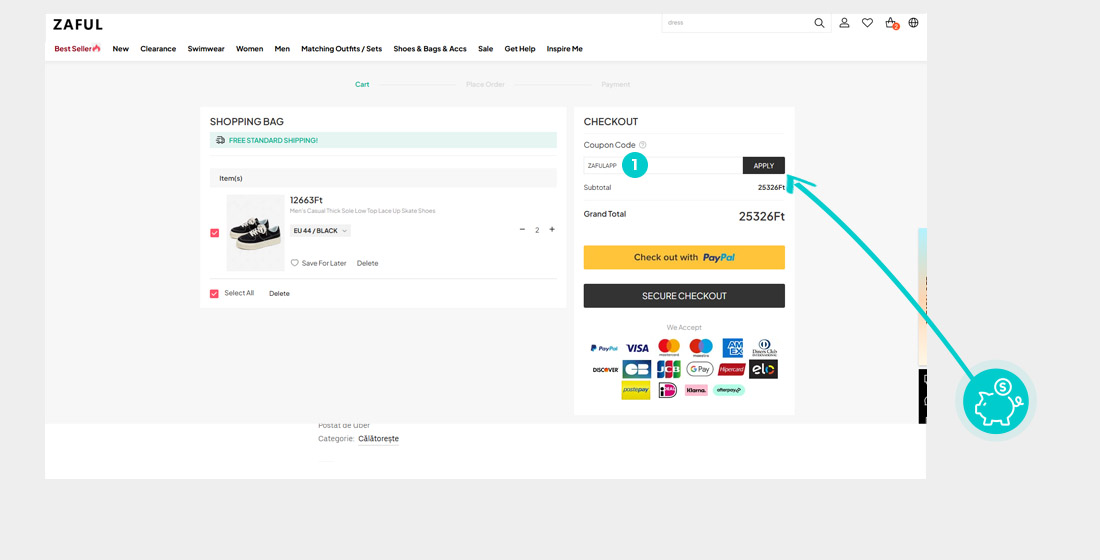Image resolution: width=1100 pixels, height=560 pixels.
Task: Click the Călătorește category link
Action: pos(378,439)
